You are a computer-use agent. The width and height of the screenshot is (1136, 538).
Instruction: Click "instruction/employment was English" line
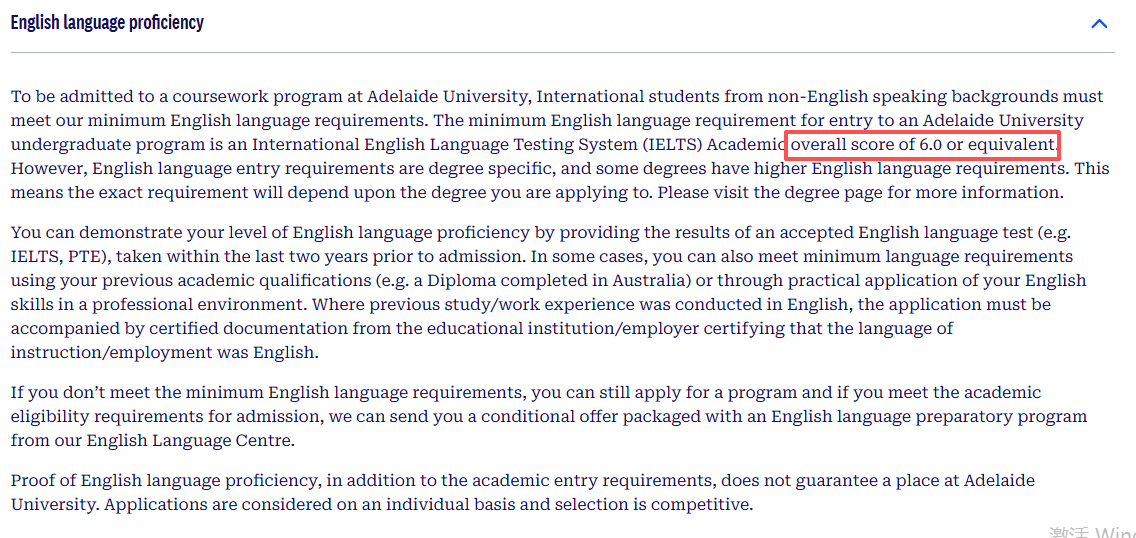coord(163,353)
